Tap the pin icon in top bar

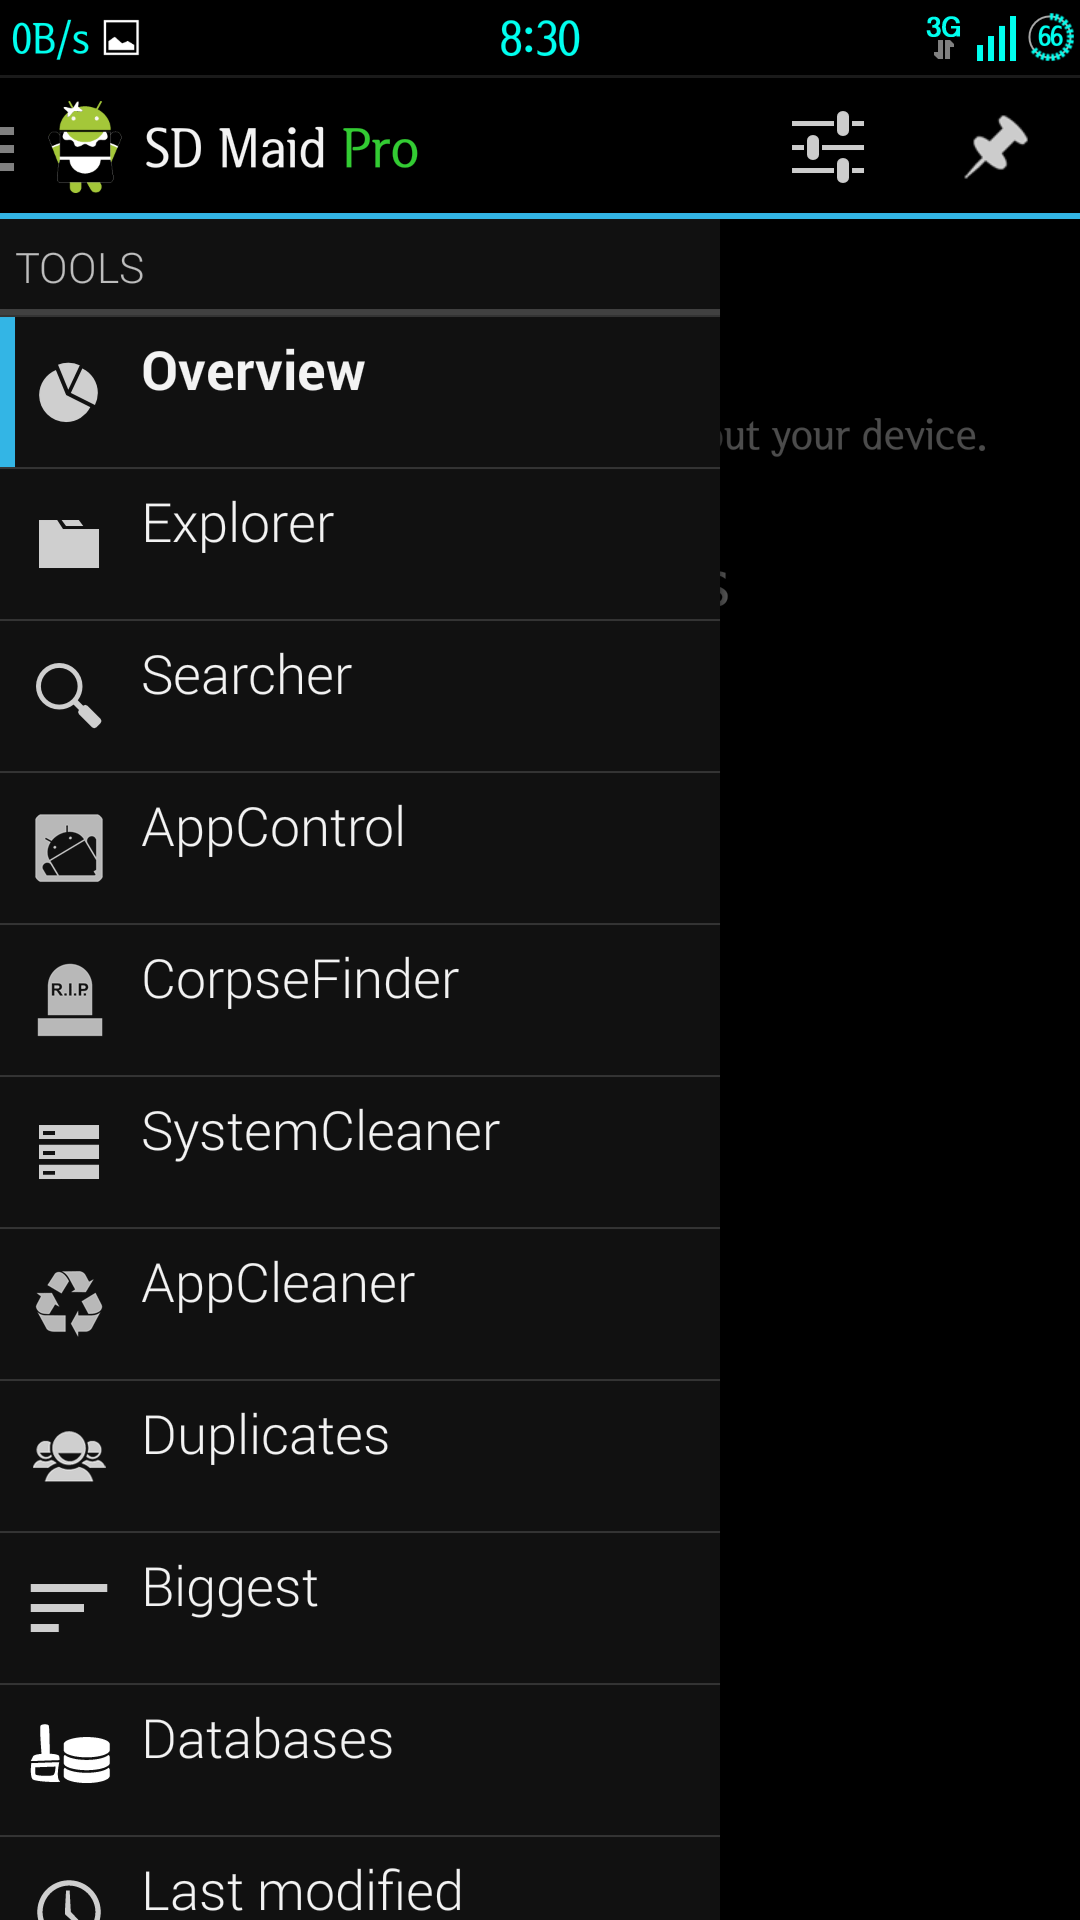coord(996,147)
